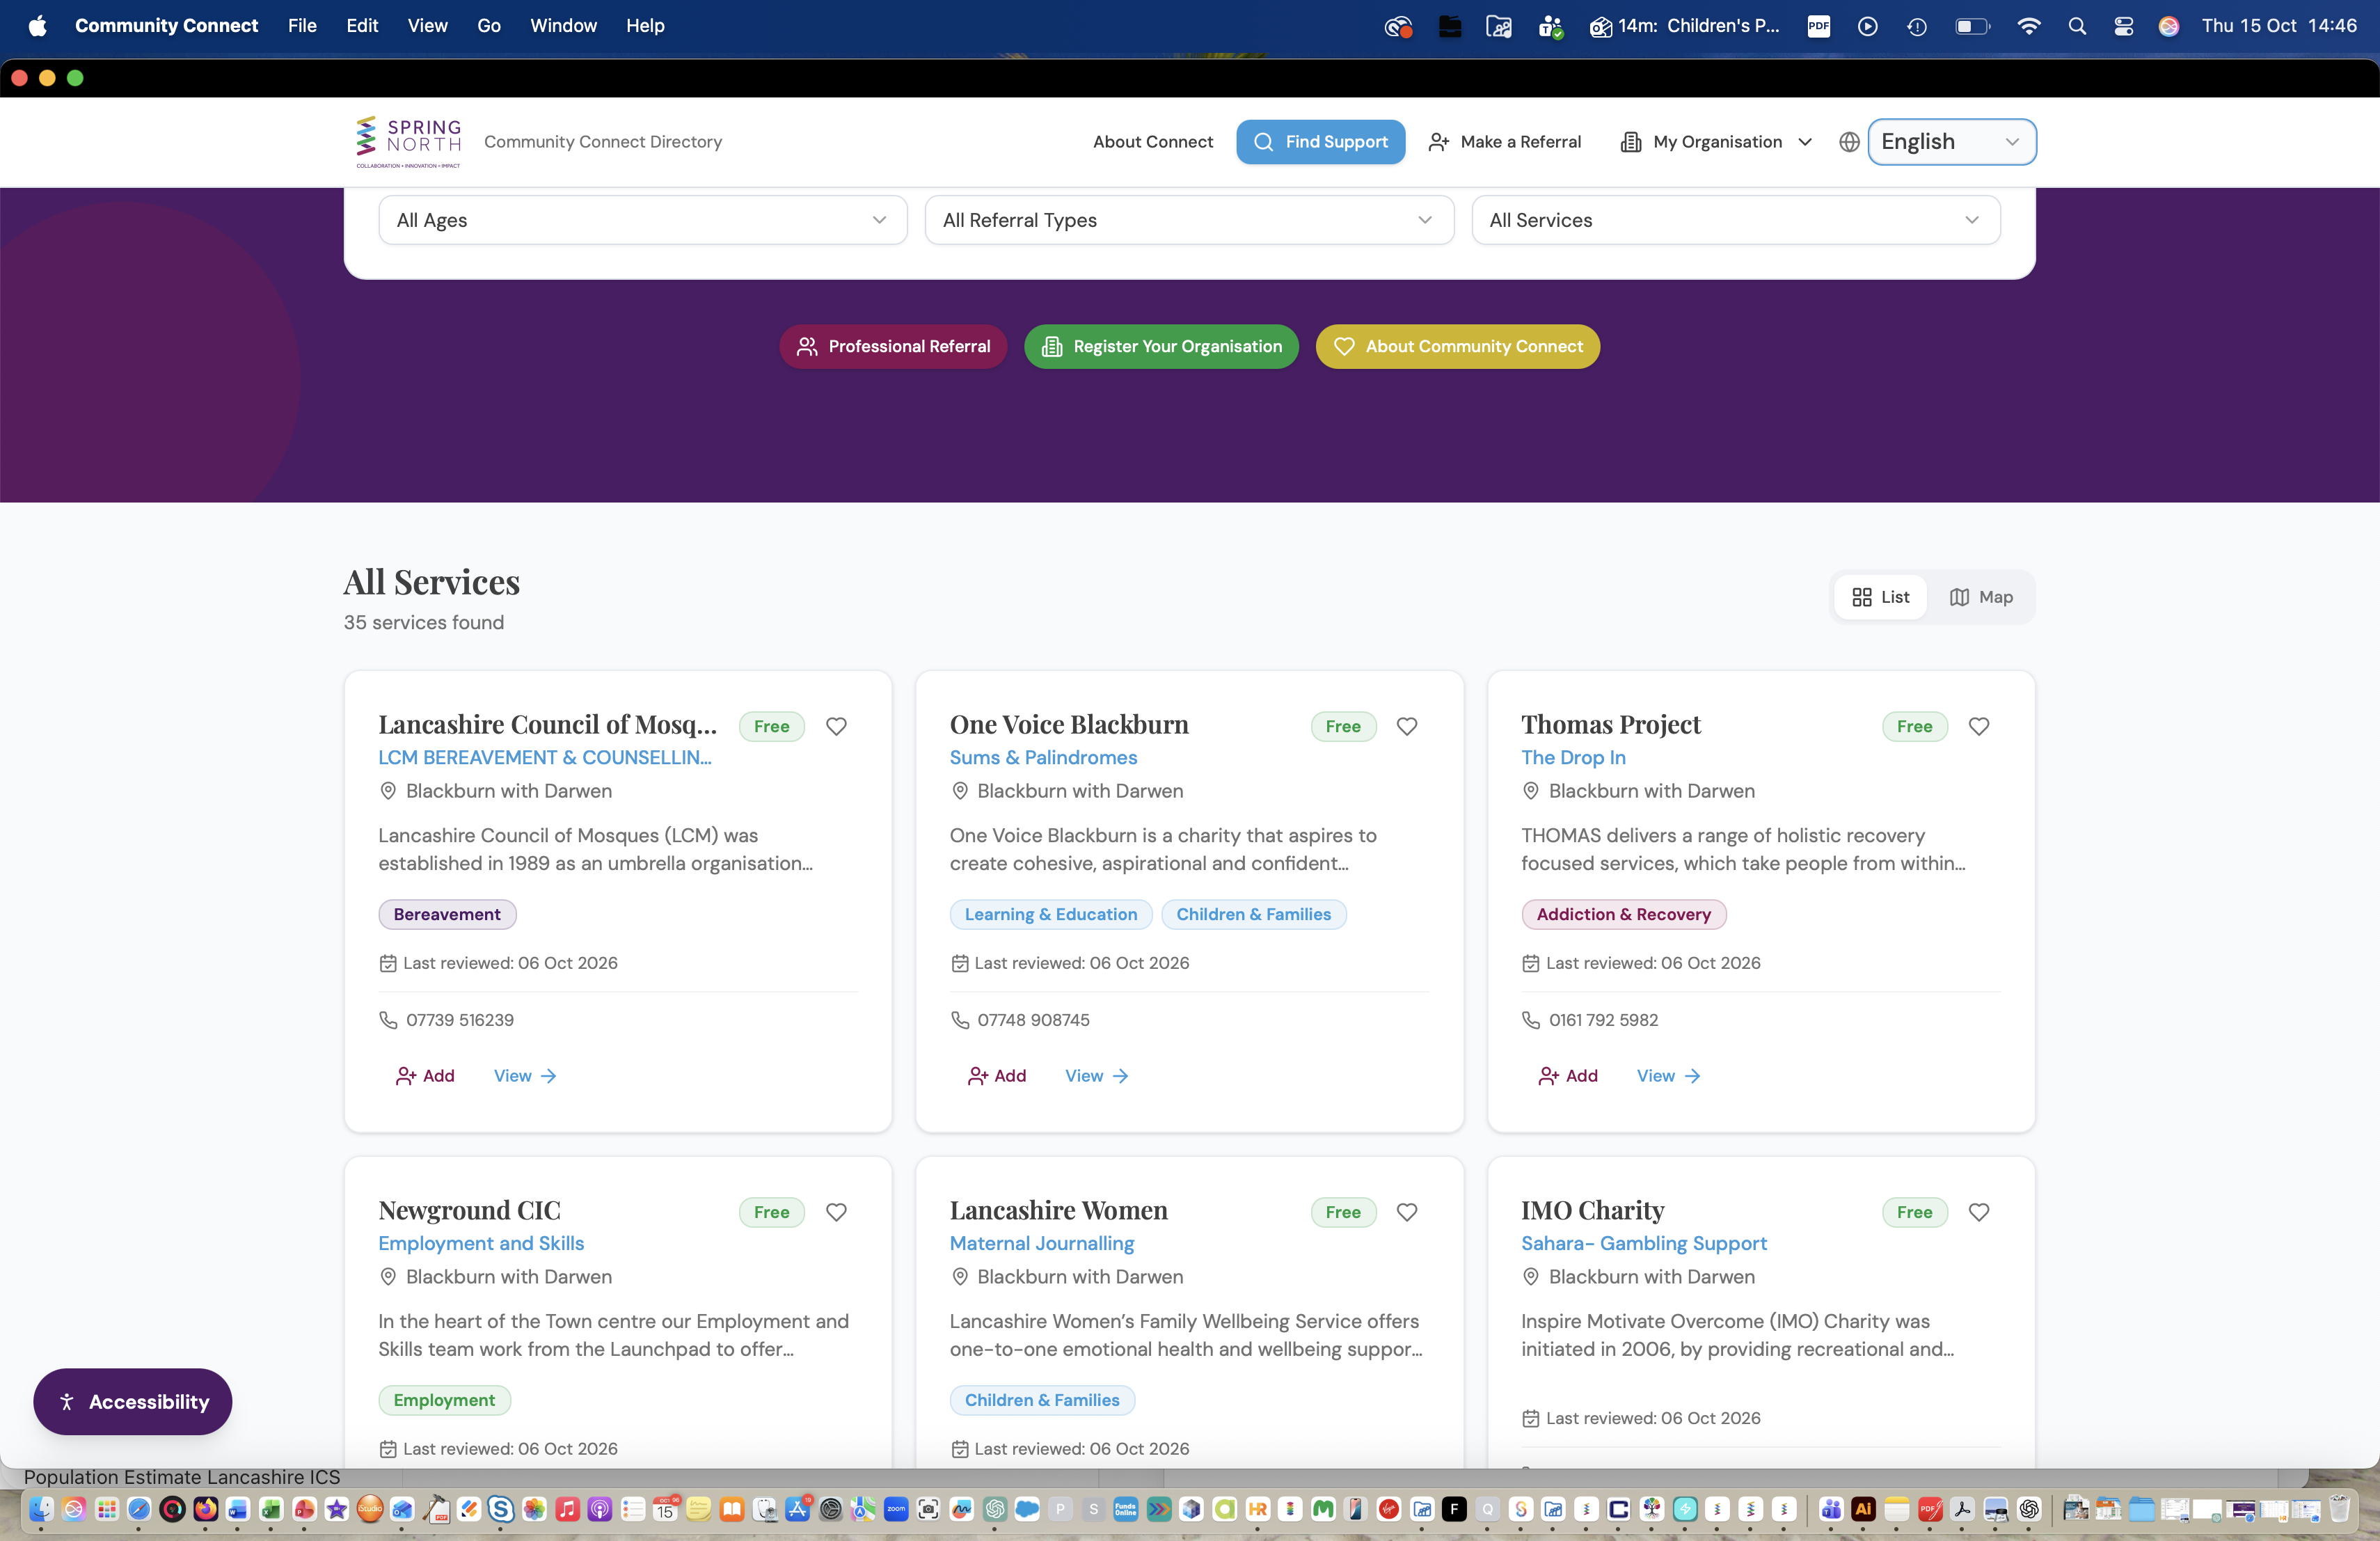Add Lancashire Council of Mosques to referral
The height and width of the screenshot is (1541, 2380).
pos(426,1076)
